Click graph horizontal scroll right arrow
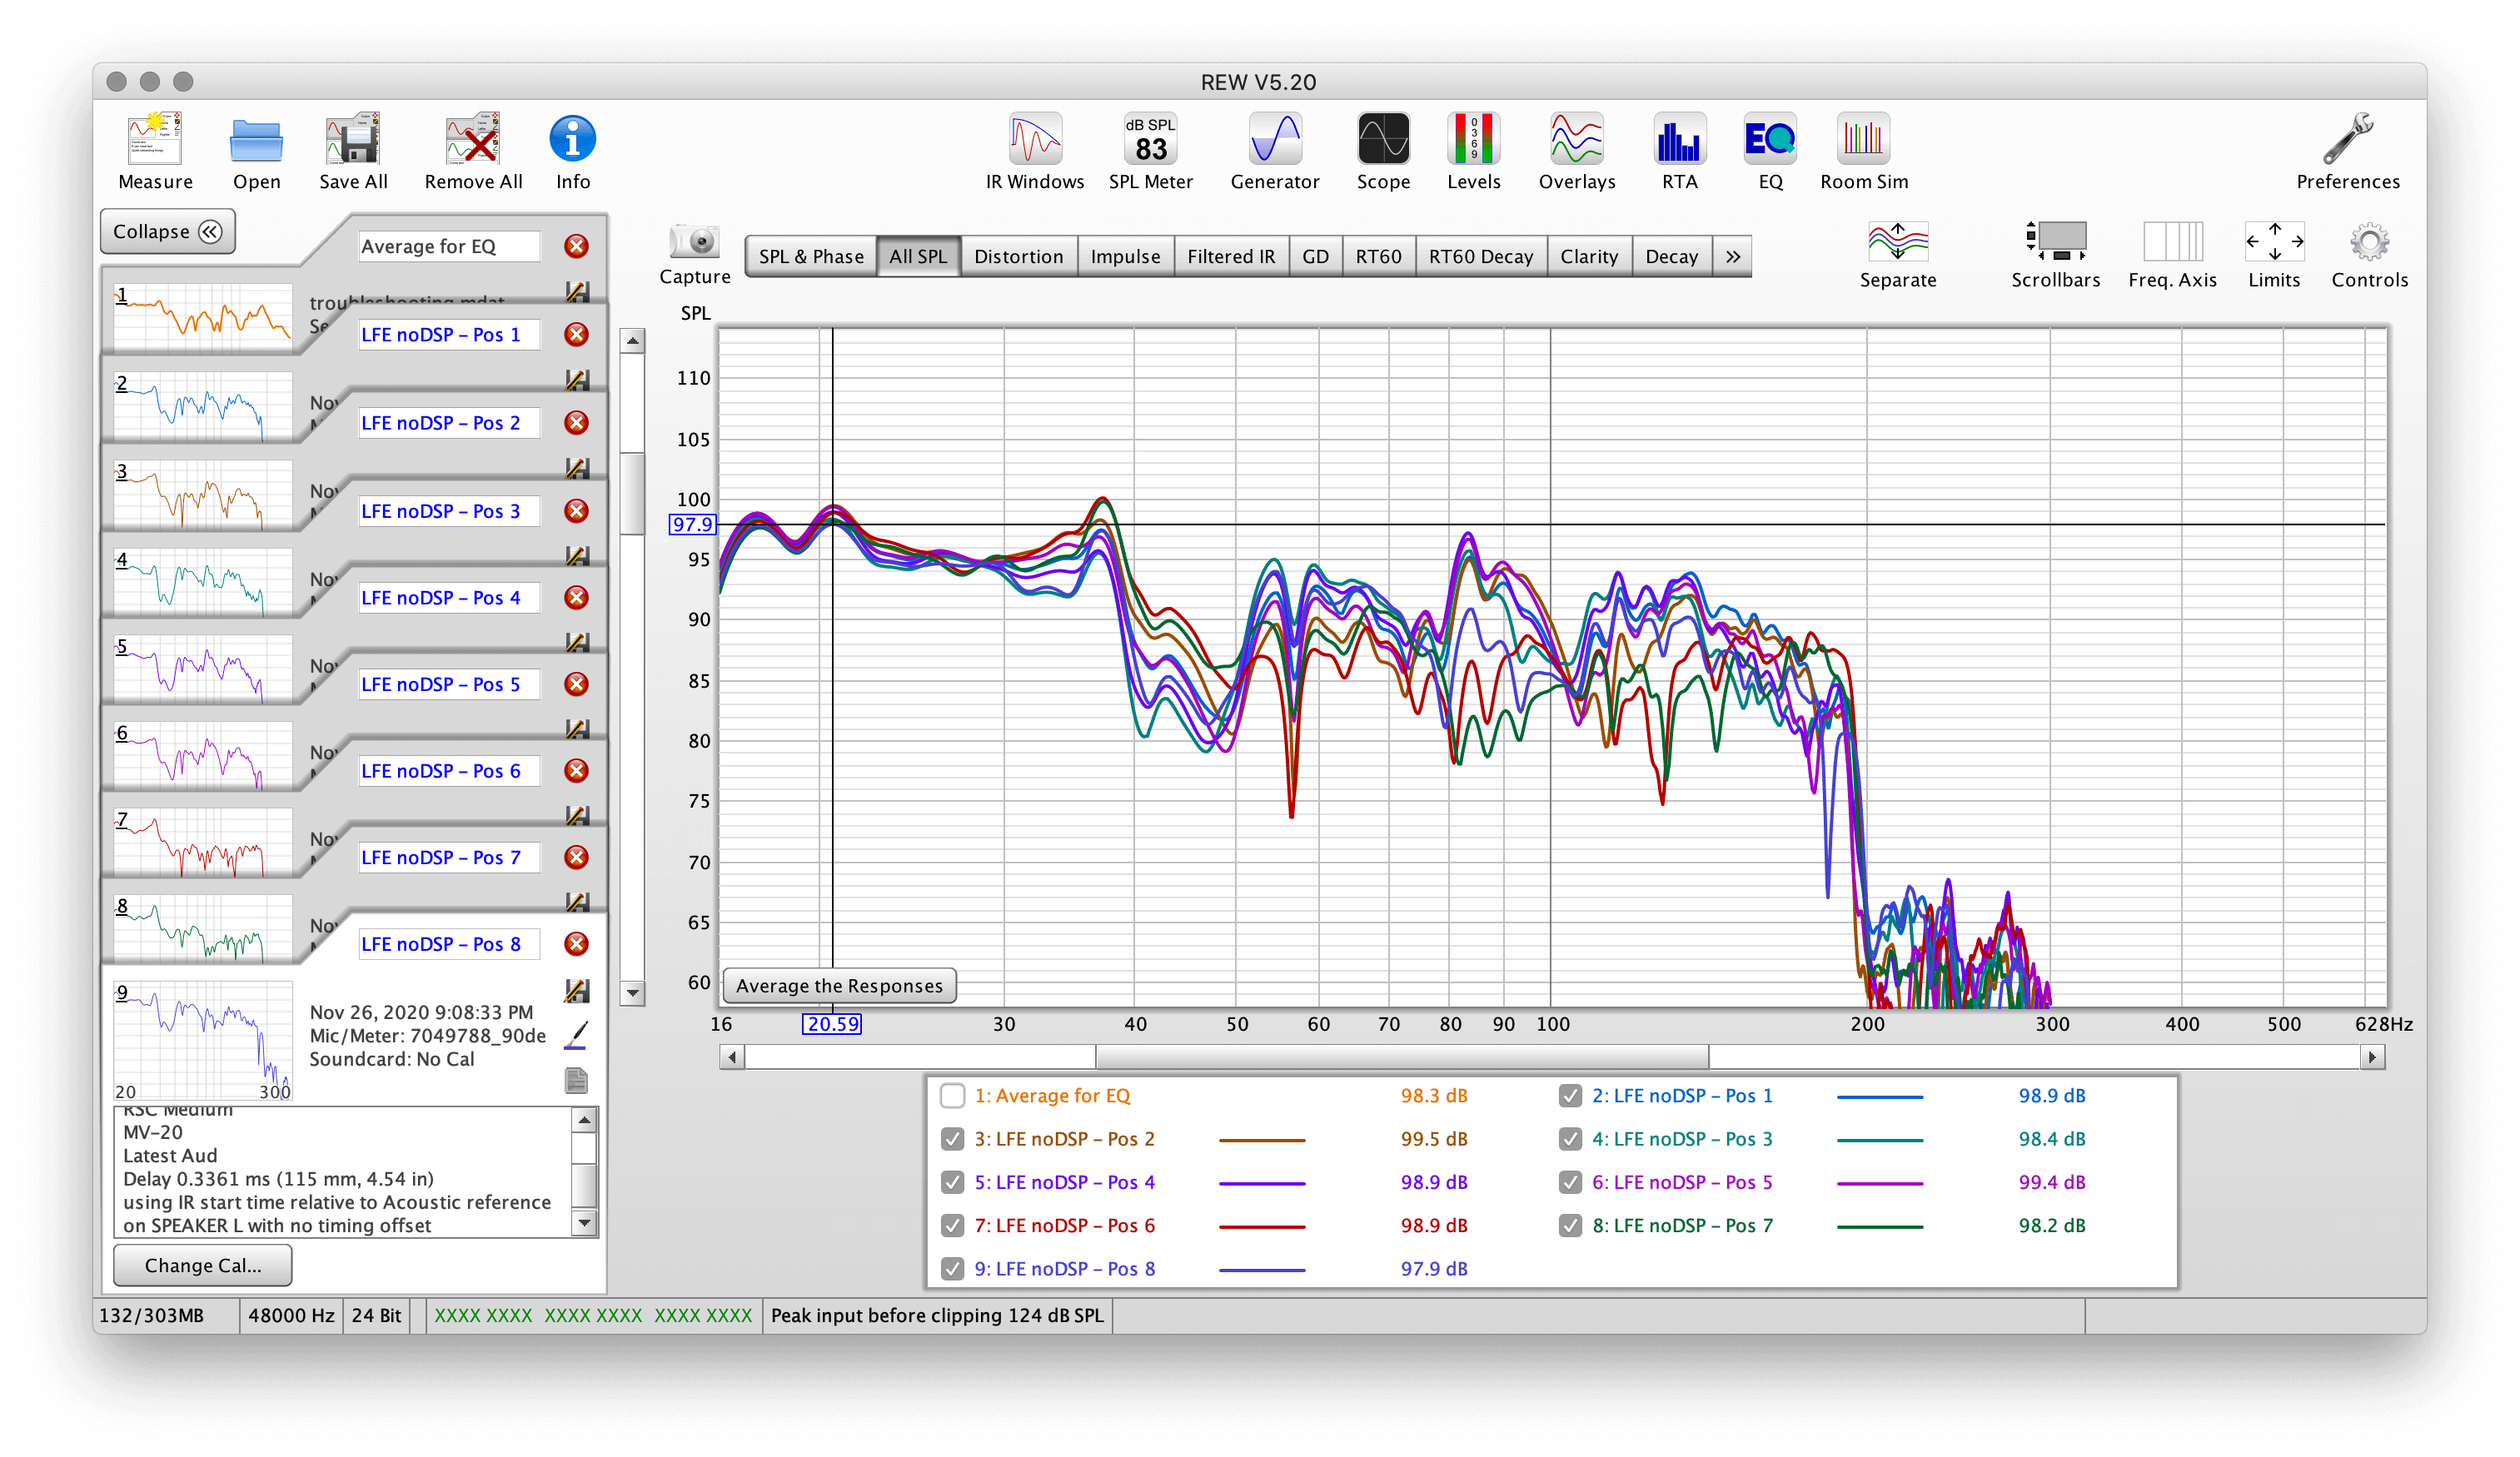The image size is (2520, 1457). point(2372,1057)
